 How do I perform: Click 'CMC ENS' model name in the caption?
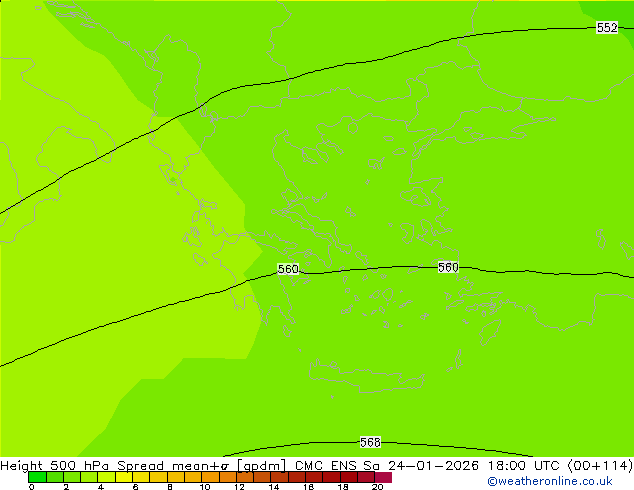[326, 465]
